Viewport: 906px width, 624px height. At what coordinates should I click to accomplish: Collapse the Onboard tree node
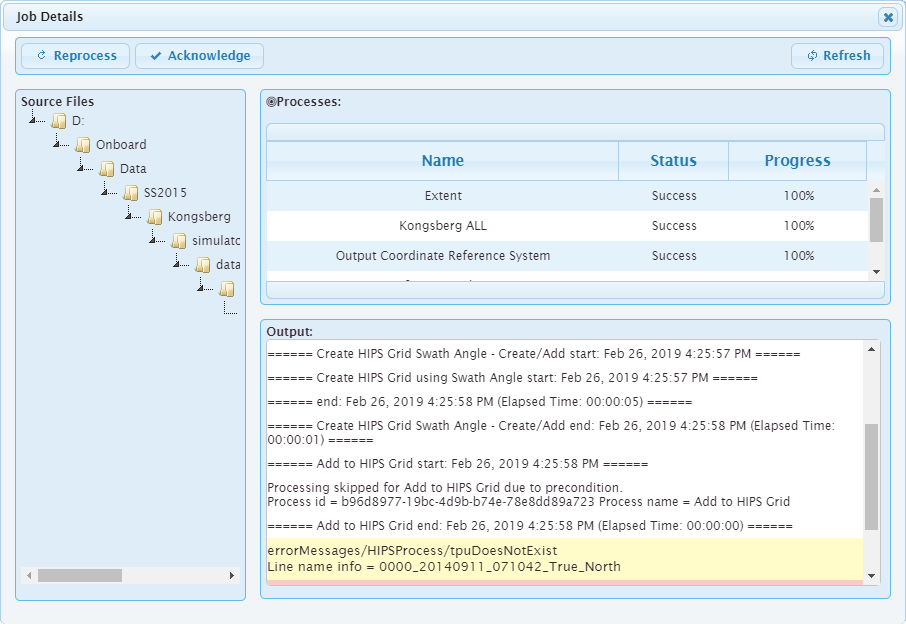tap(57, 145)
